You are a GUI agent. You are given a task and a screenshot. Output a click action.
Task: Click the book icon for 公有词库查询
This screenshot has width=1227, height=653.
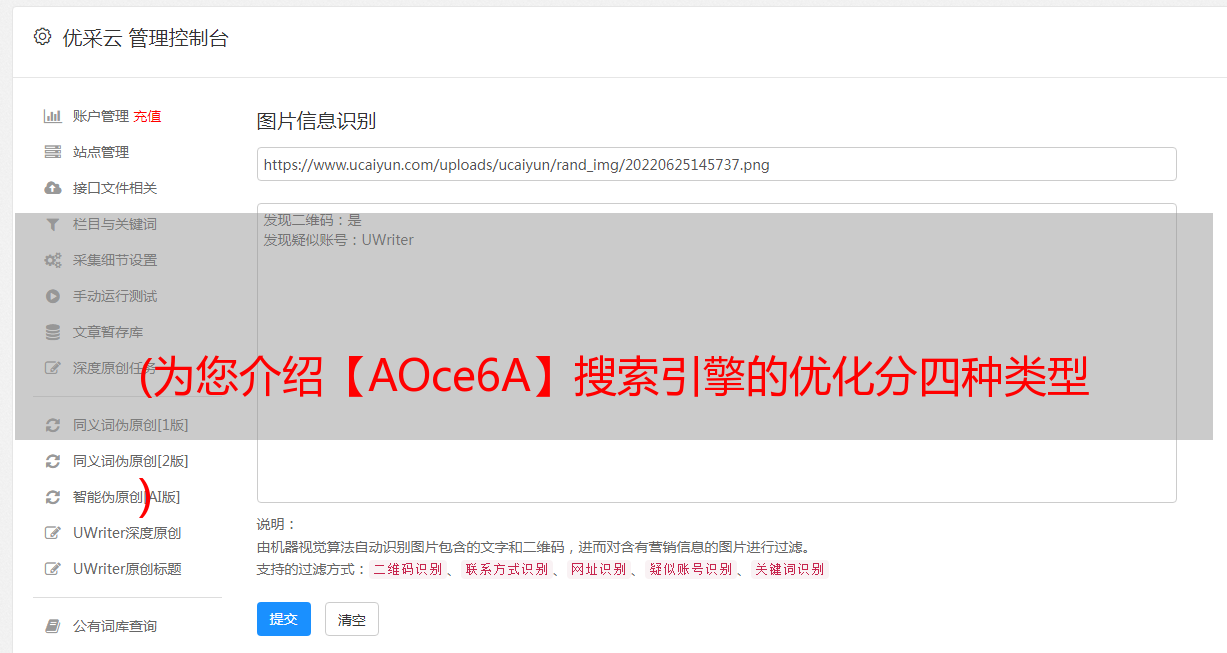53,626
